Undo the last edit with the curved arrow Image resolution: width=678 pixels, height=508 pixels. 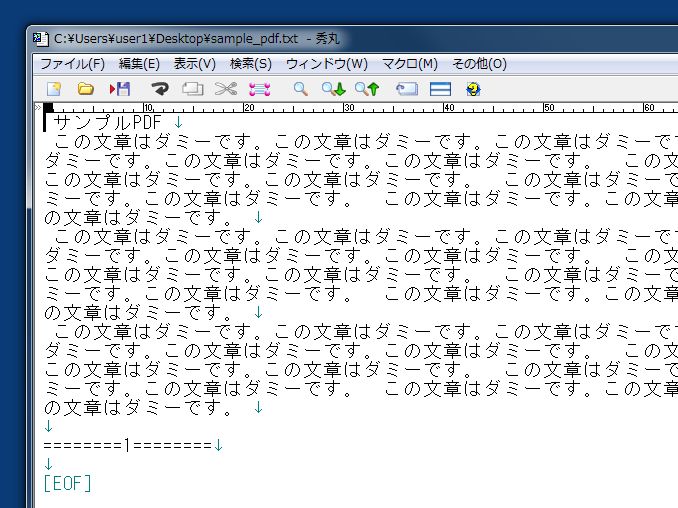160,89
